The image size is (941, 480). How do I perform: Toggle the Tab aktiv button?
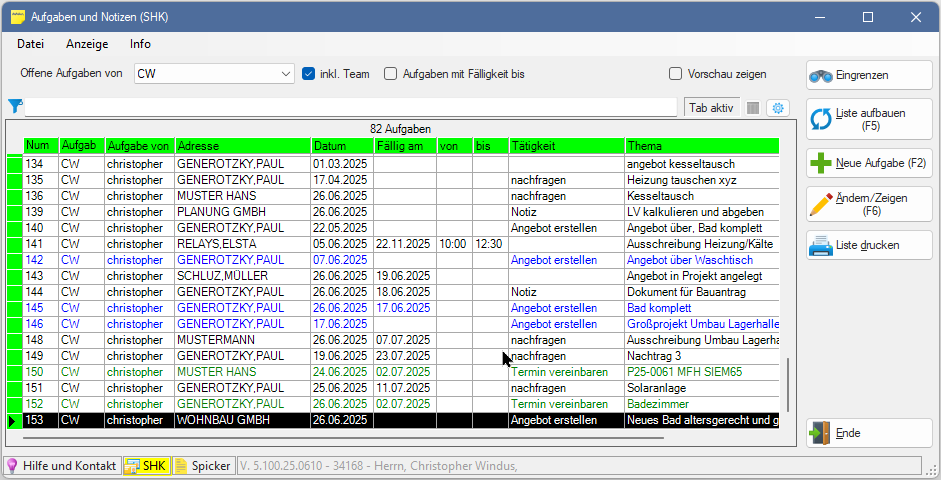pyautogui.click(x=712, y=108)
